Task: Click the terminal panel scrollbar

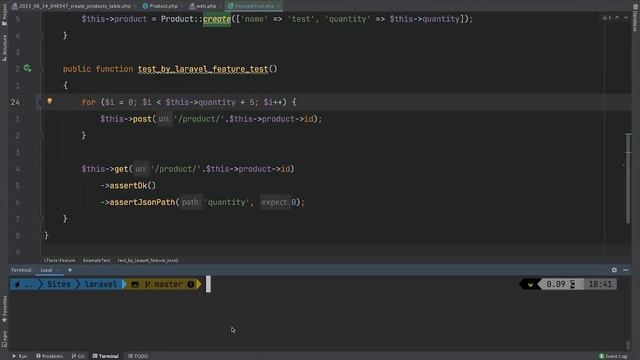Action: [x=628, y=345]
